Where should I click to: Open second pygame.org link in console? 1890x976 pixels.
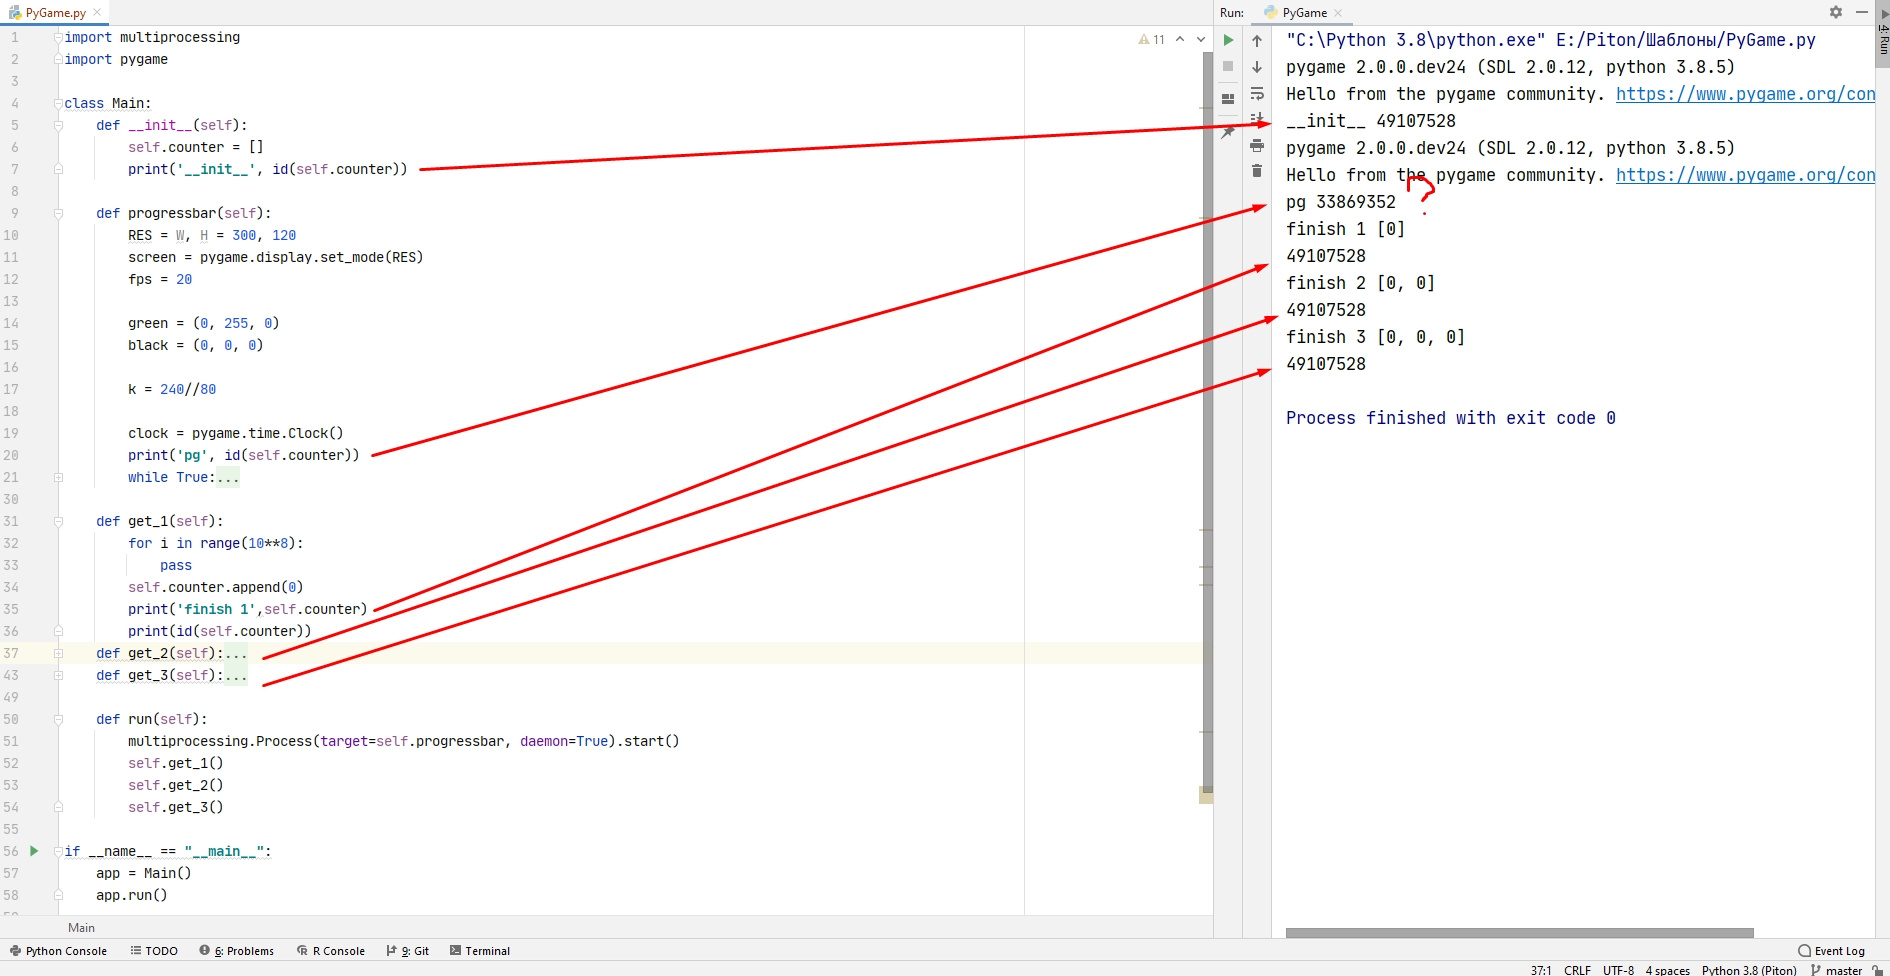[x=1745, y=175]
